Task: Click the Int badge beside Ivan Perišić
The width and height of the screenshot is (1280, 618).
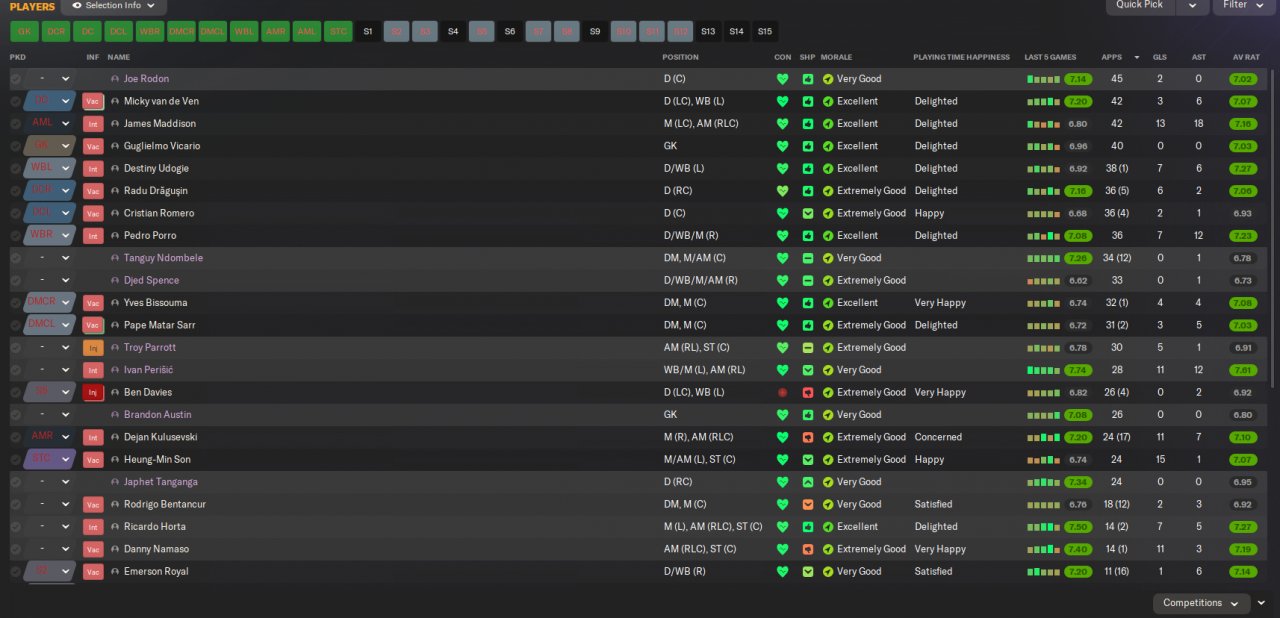Action: 93,370
